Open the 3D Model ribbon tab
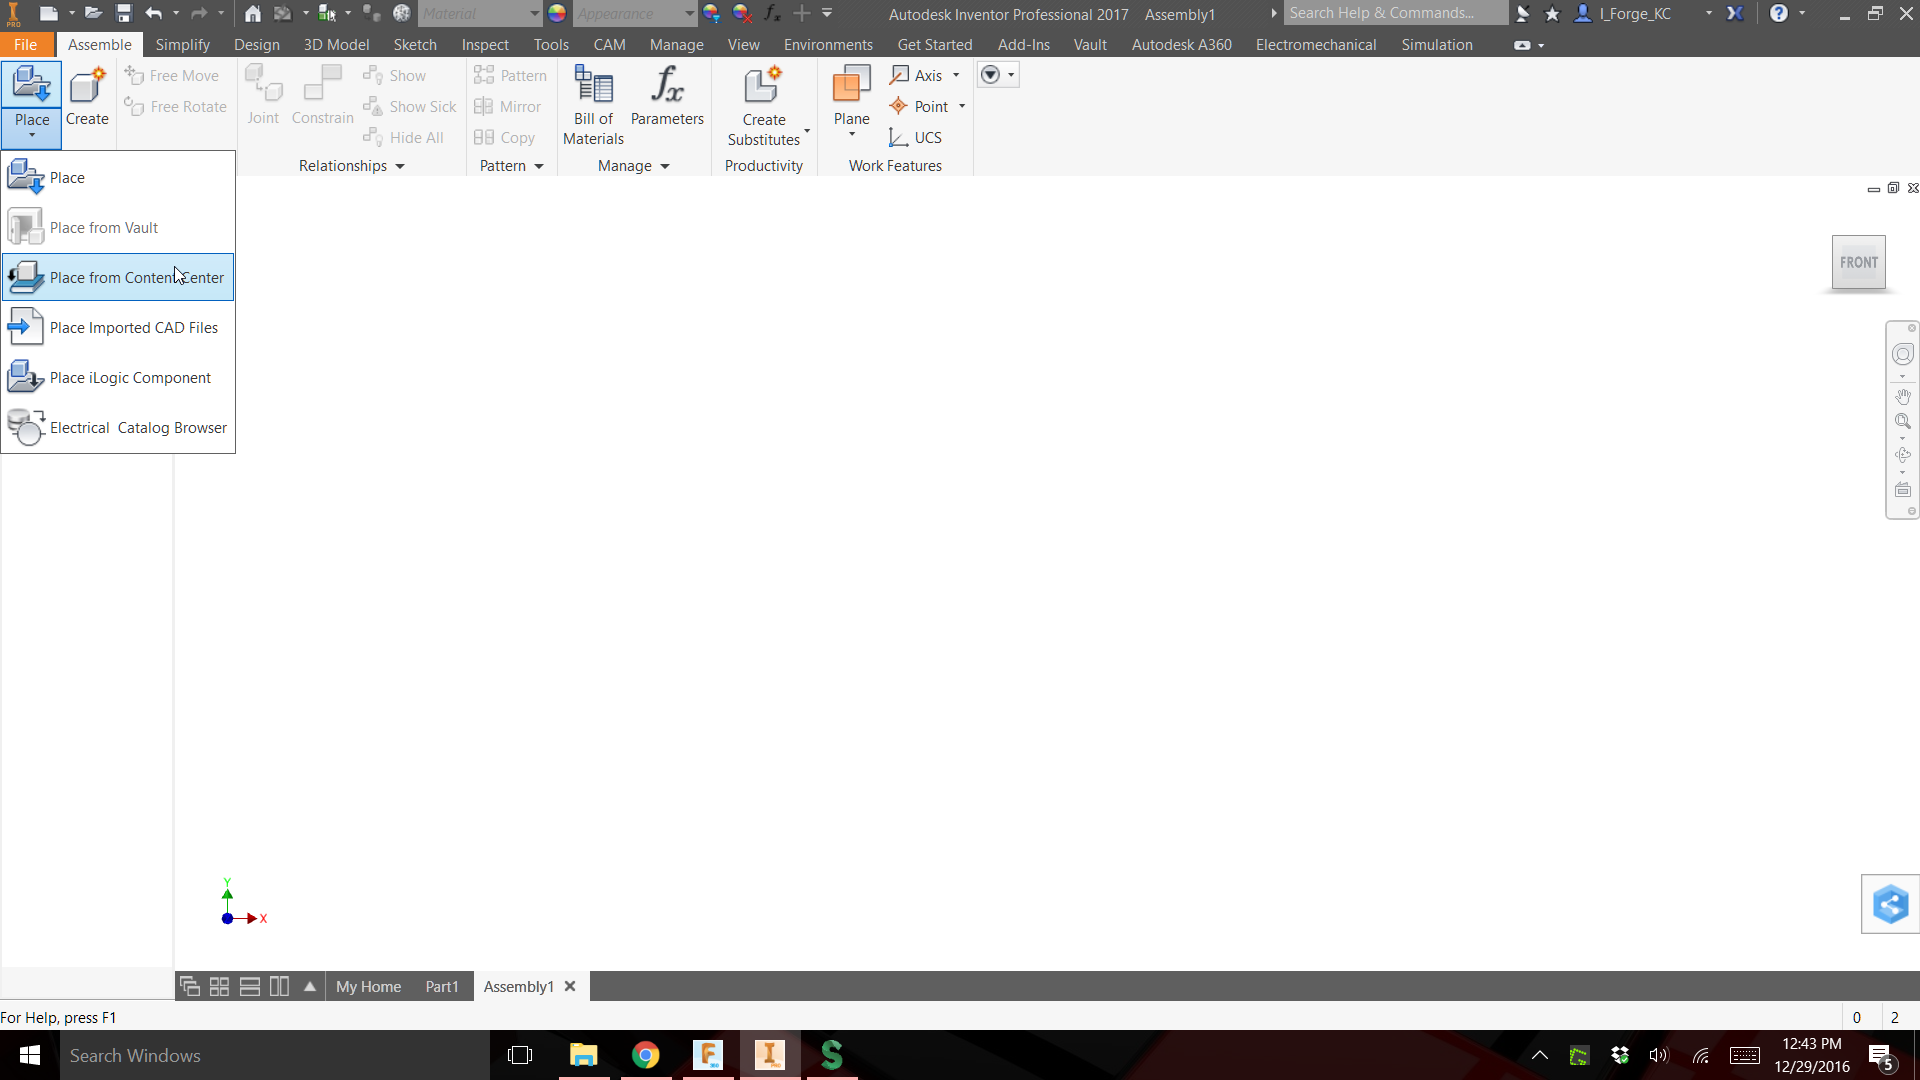The height and width of the screenshot is (1080, 1920). point(336,45)
